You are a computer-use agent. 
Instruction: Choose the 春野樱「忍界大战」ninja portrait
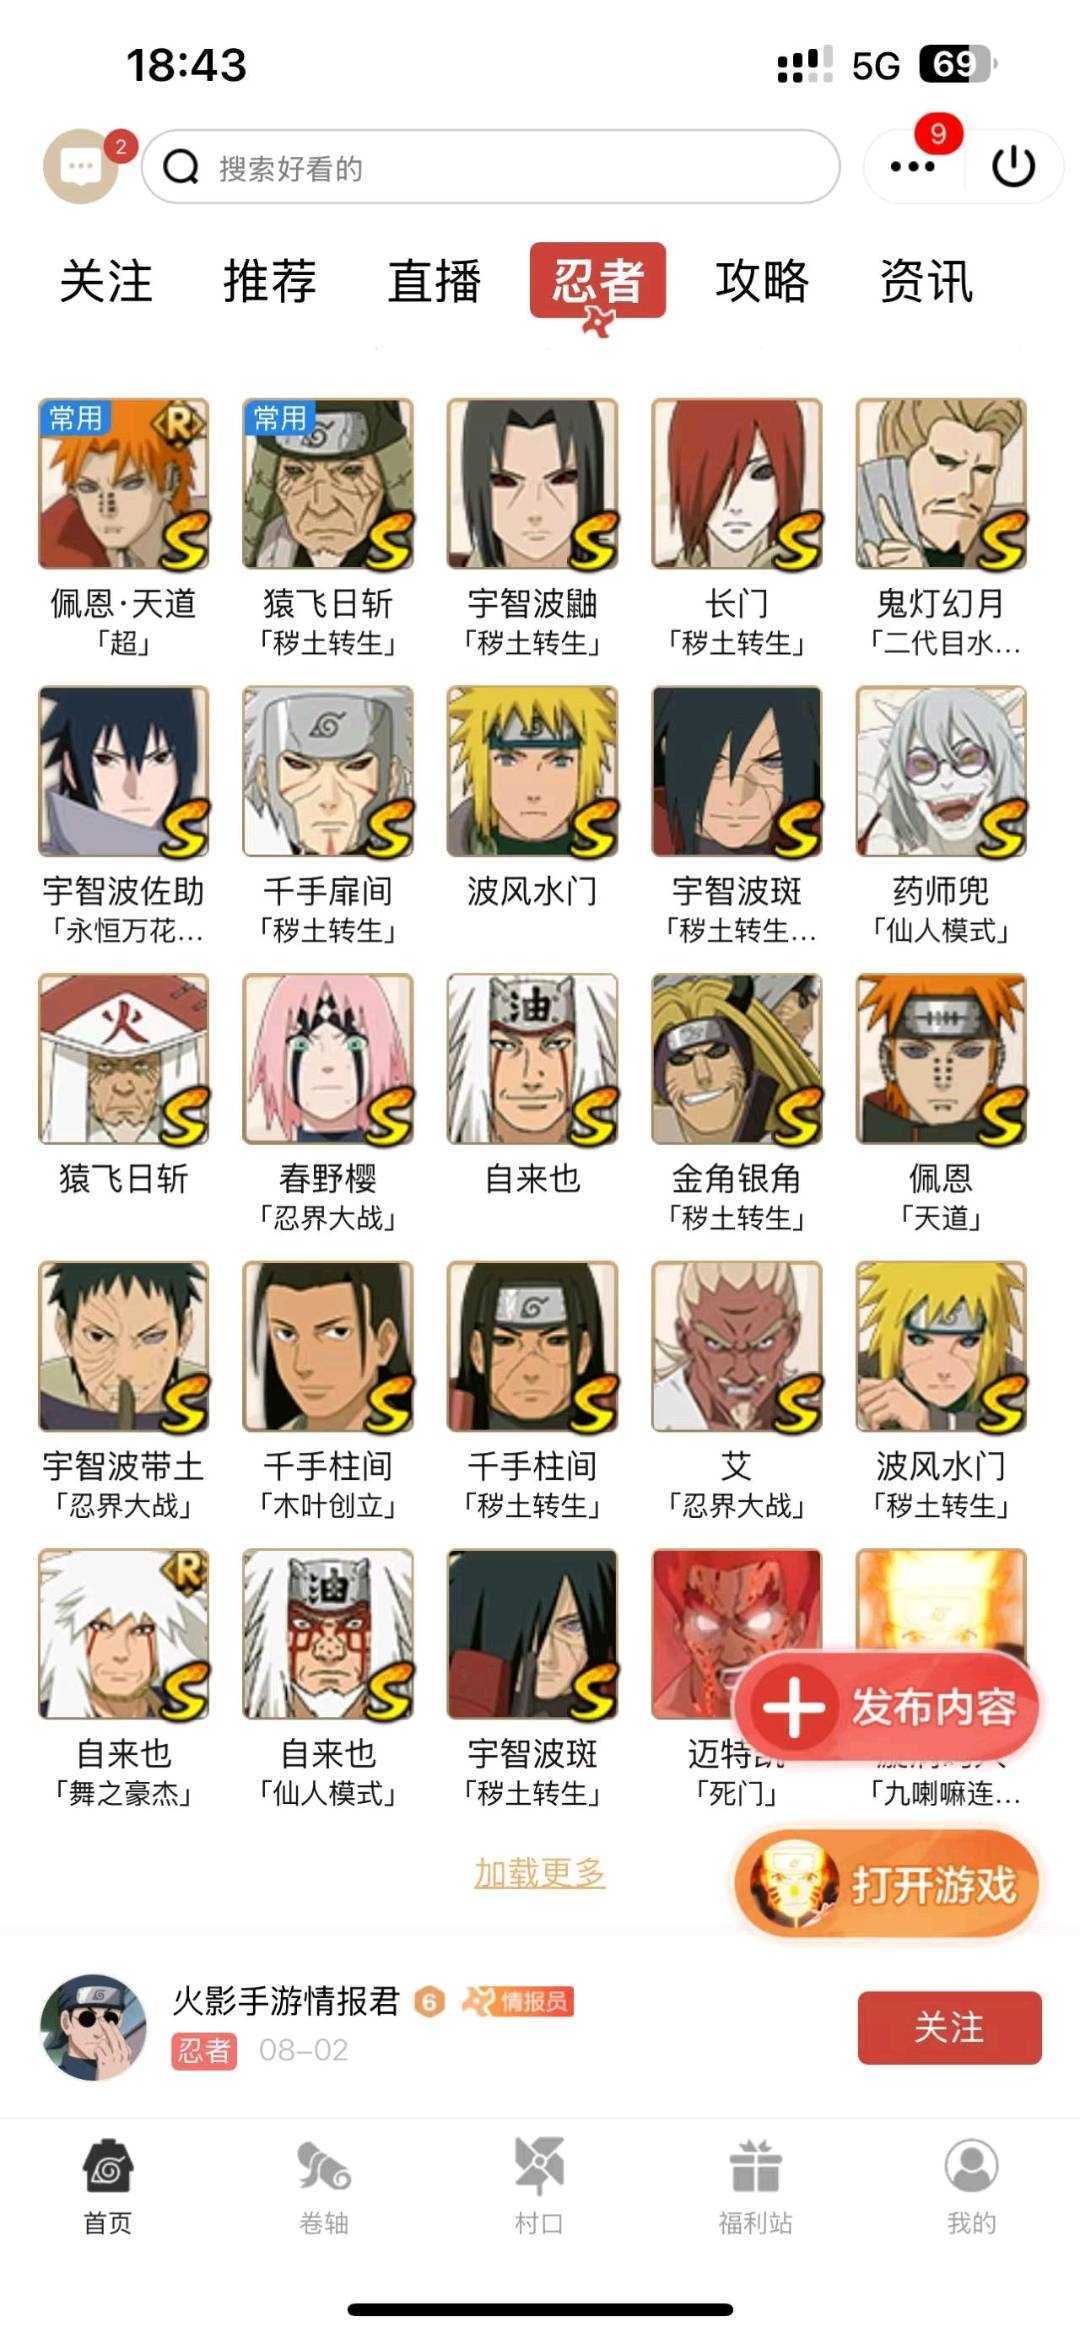(328, 1059)
